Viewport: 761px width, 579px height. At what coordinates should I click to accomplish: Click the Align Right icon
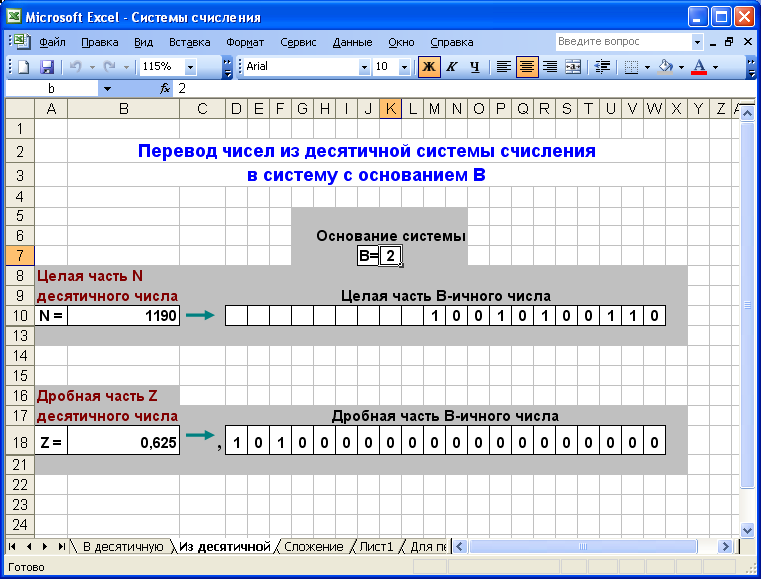click(549, 67)
